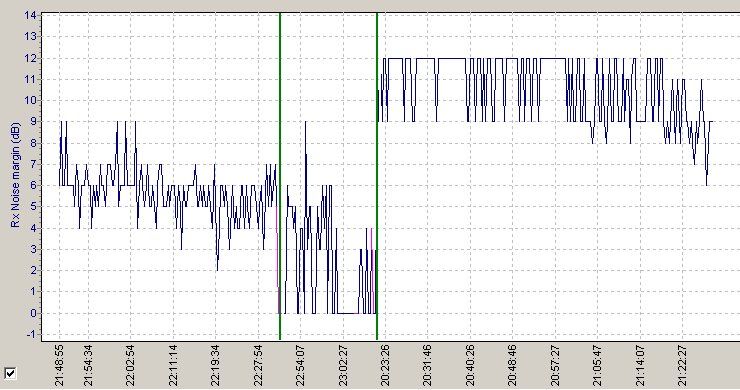This screenshot has width=740, height=390.
Task: Click the 21:22:27 time label
Action: (682, 365)
